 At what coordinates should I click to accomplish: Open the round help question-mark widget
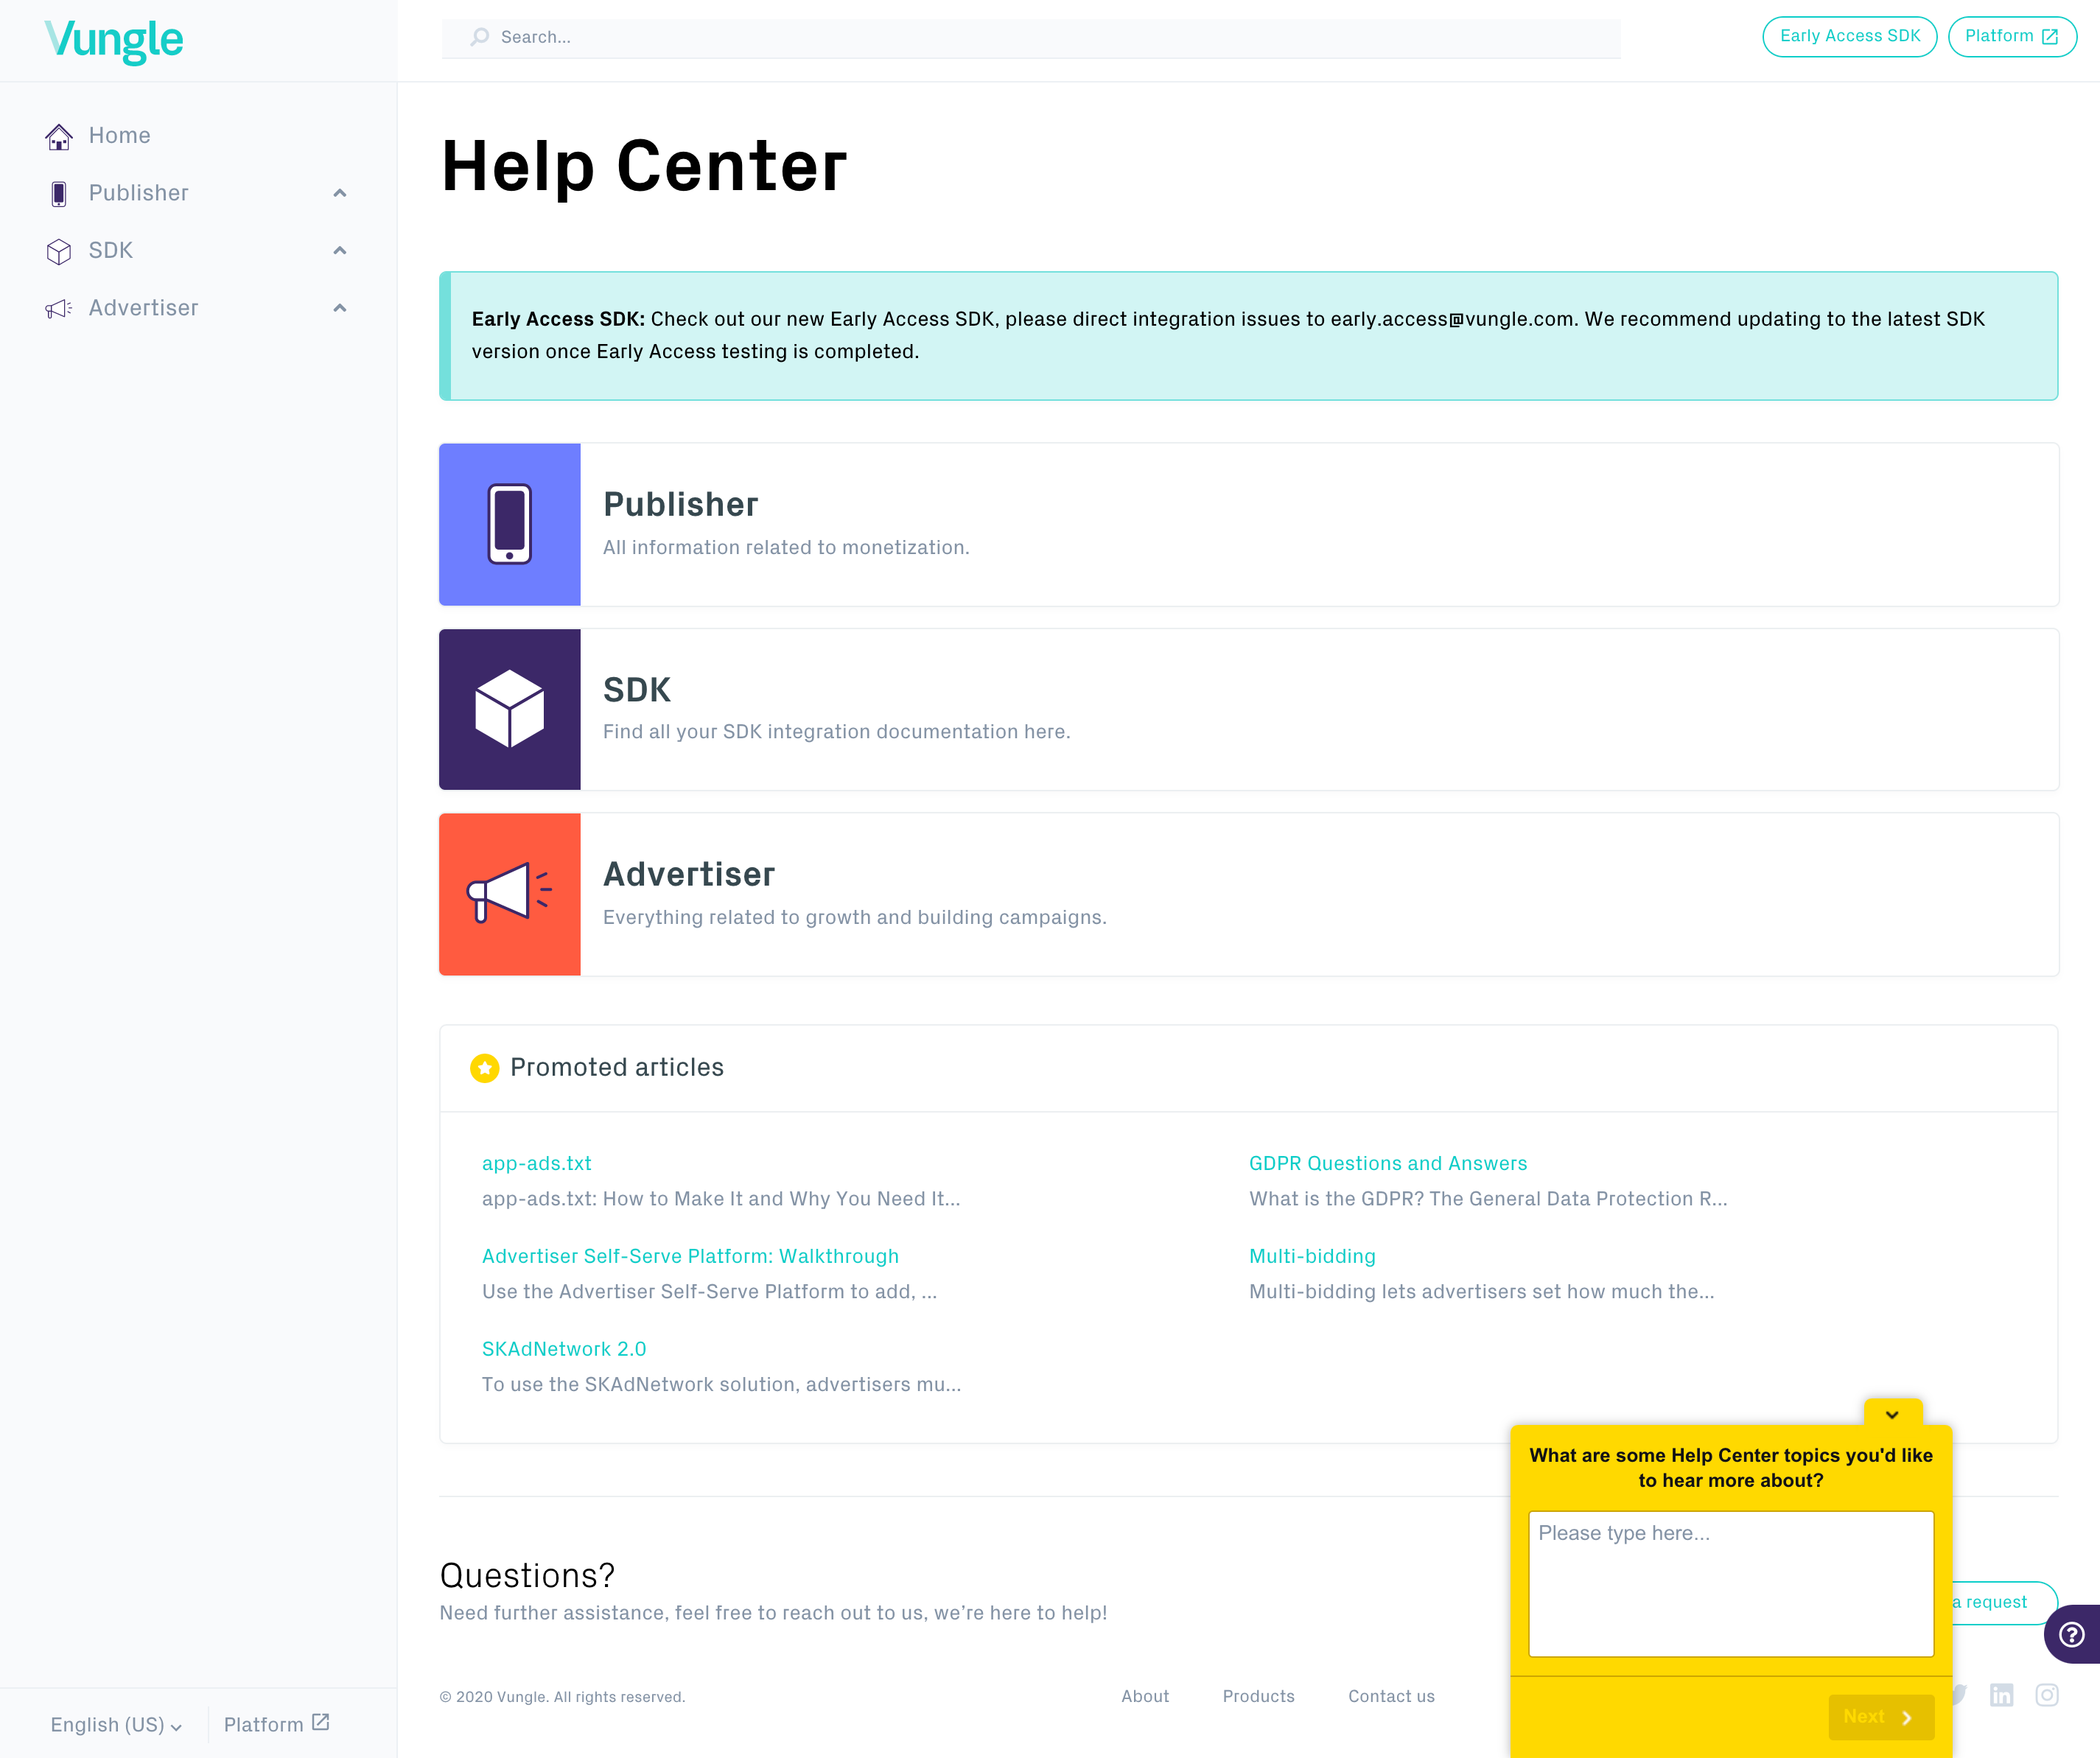coord(2071,1634)
